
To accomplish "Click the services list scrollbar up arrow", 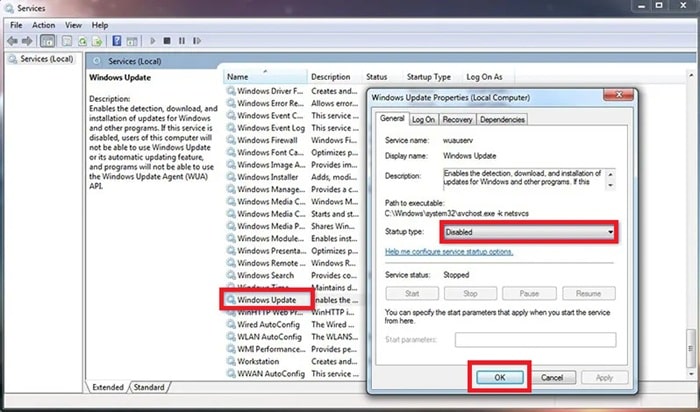I will click(691, 75).
